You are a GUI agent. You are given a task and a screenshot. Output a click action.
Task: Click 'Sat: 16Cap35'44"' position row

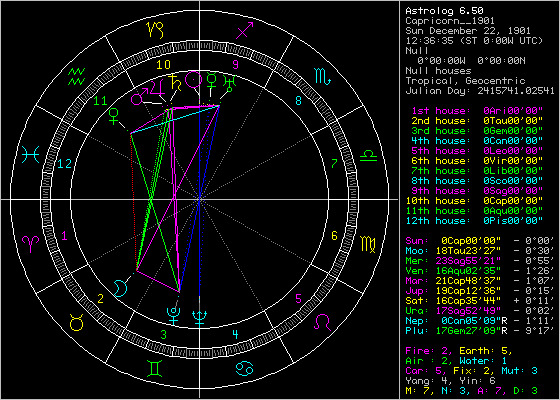(480, 301)
